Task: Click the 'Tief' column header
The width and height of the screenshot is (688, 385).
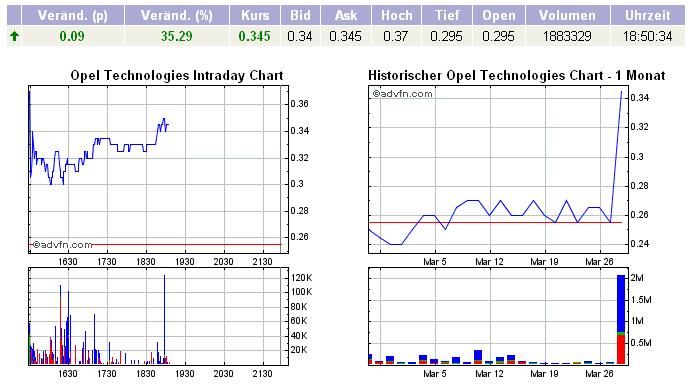Action: pyautogui.click(x=447, y=15)
